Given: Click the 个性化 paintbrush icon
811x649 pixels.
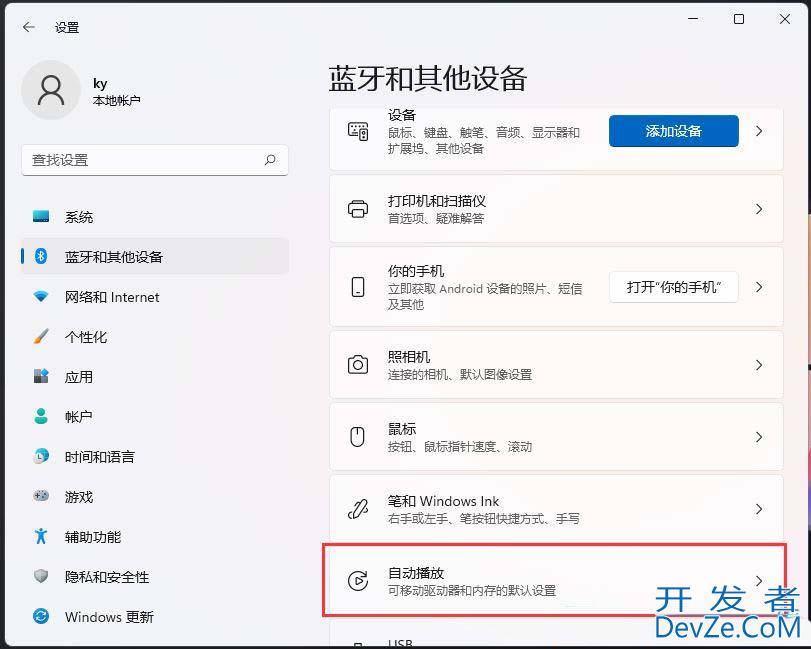Looking at the screenshot, I should point(41,336).
